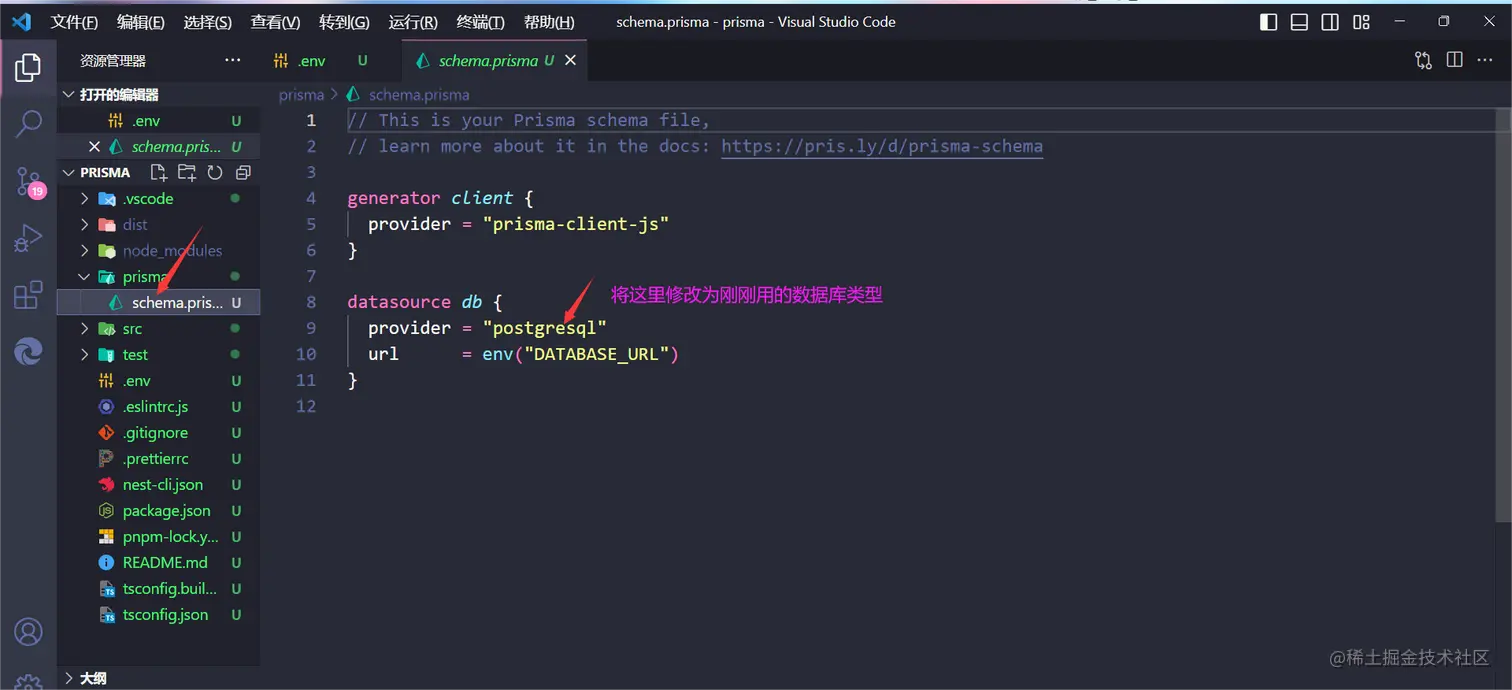Toggle primary side bar layout icon
The height and width of the screenshot is (690, 1512).
coord(1268,22)
